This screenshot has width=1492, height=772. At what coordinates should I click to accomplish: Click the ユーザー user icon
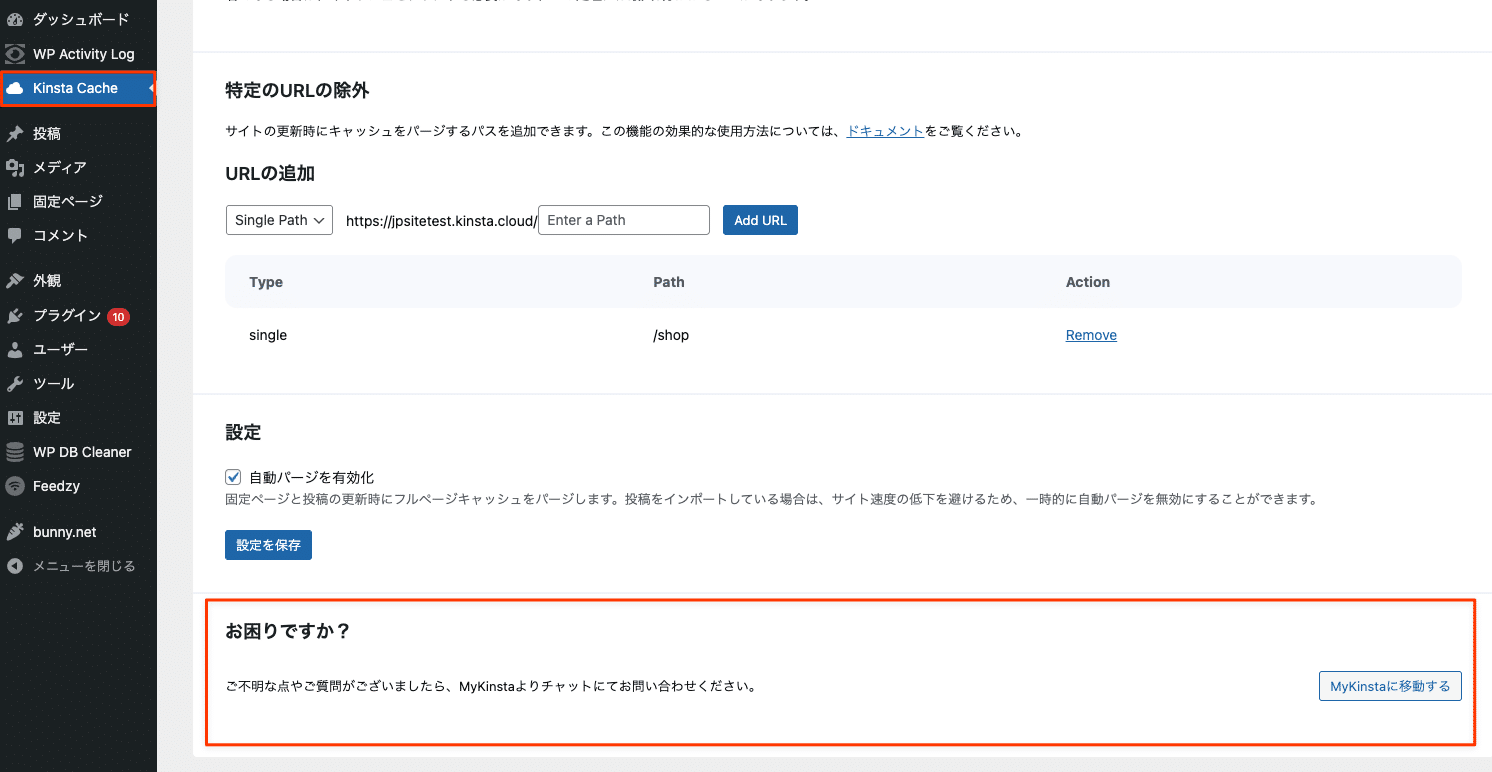[x=13, y=349]
